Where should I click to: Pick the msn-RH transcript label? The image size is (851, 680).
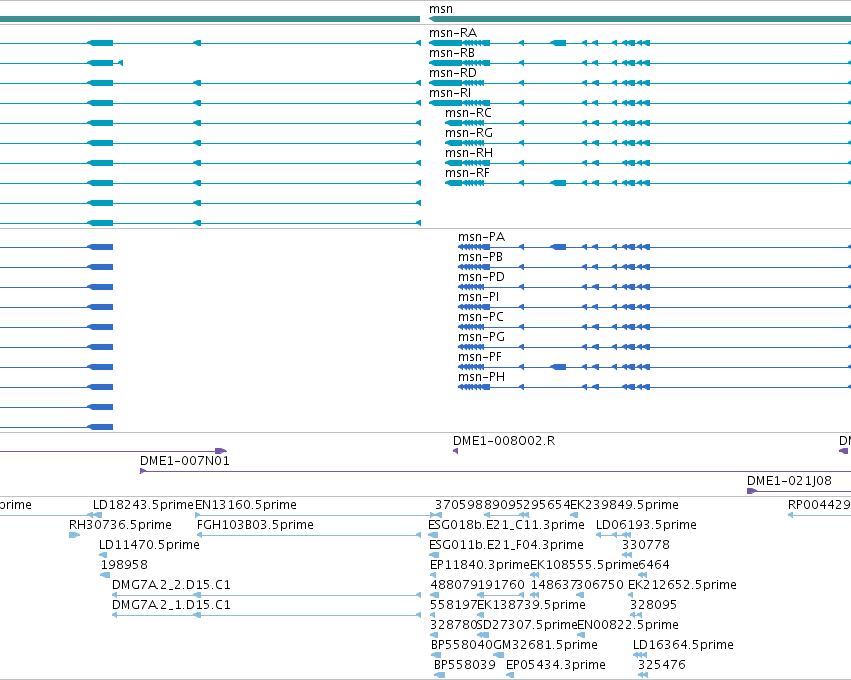(x=469, y=154)
